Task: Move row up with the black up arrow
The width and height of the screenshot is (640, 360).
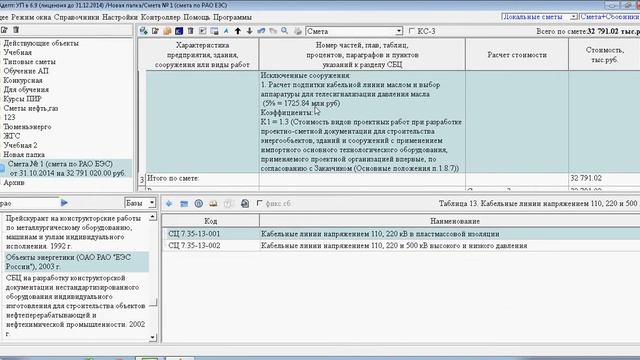Action: (238, 31)
